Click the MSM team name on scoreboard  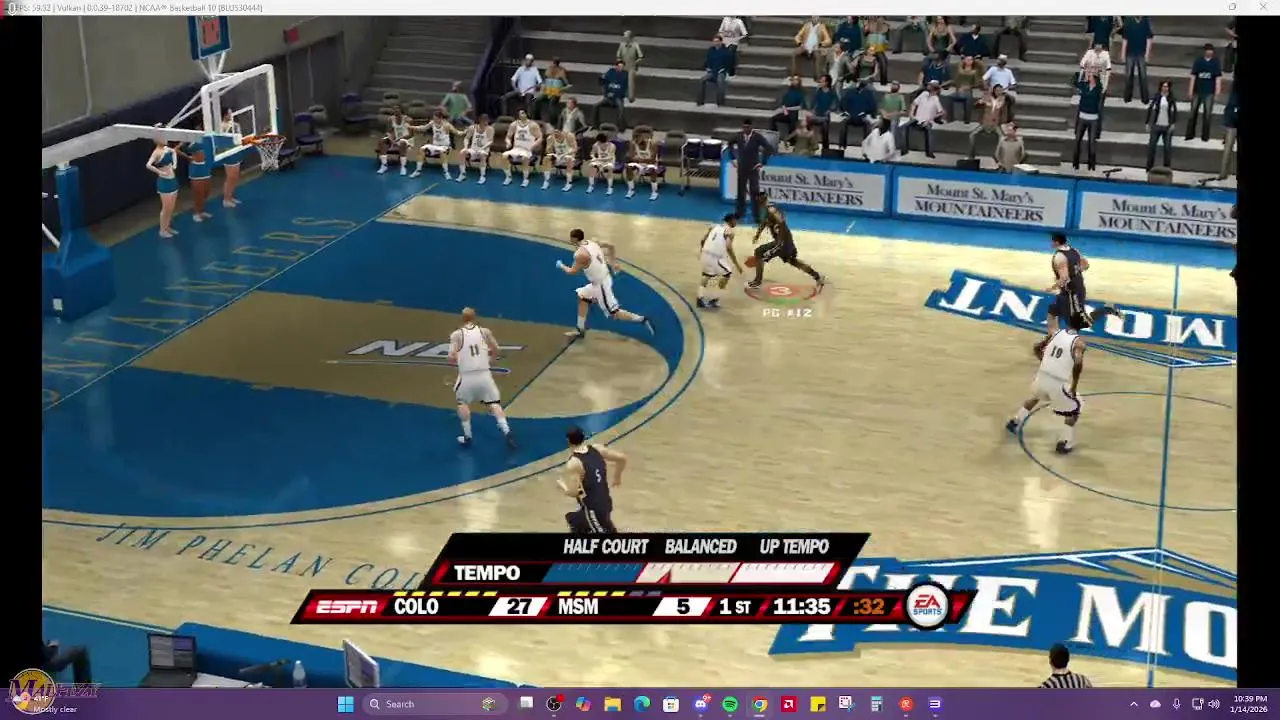578,607
